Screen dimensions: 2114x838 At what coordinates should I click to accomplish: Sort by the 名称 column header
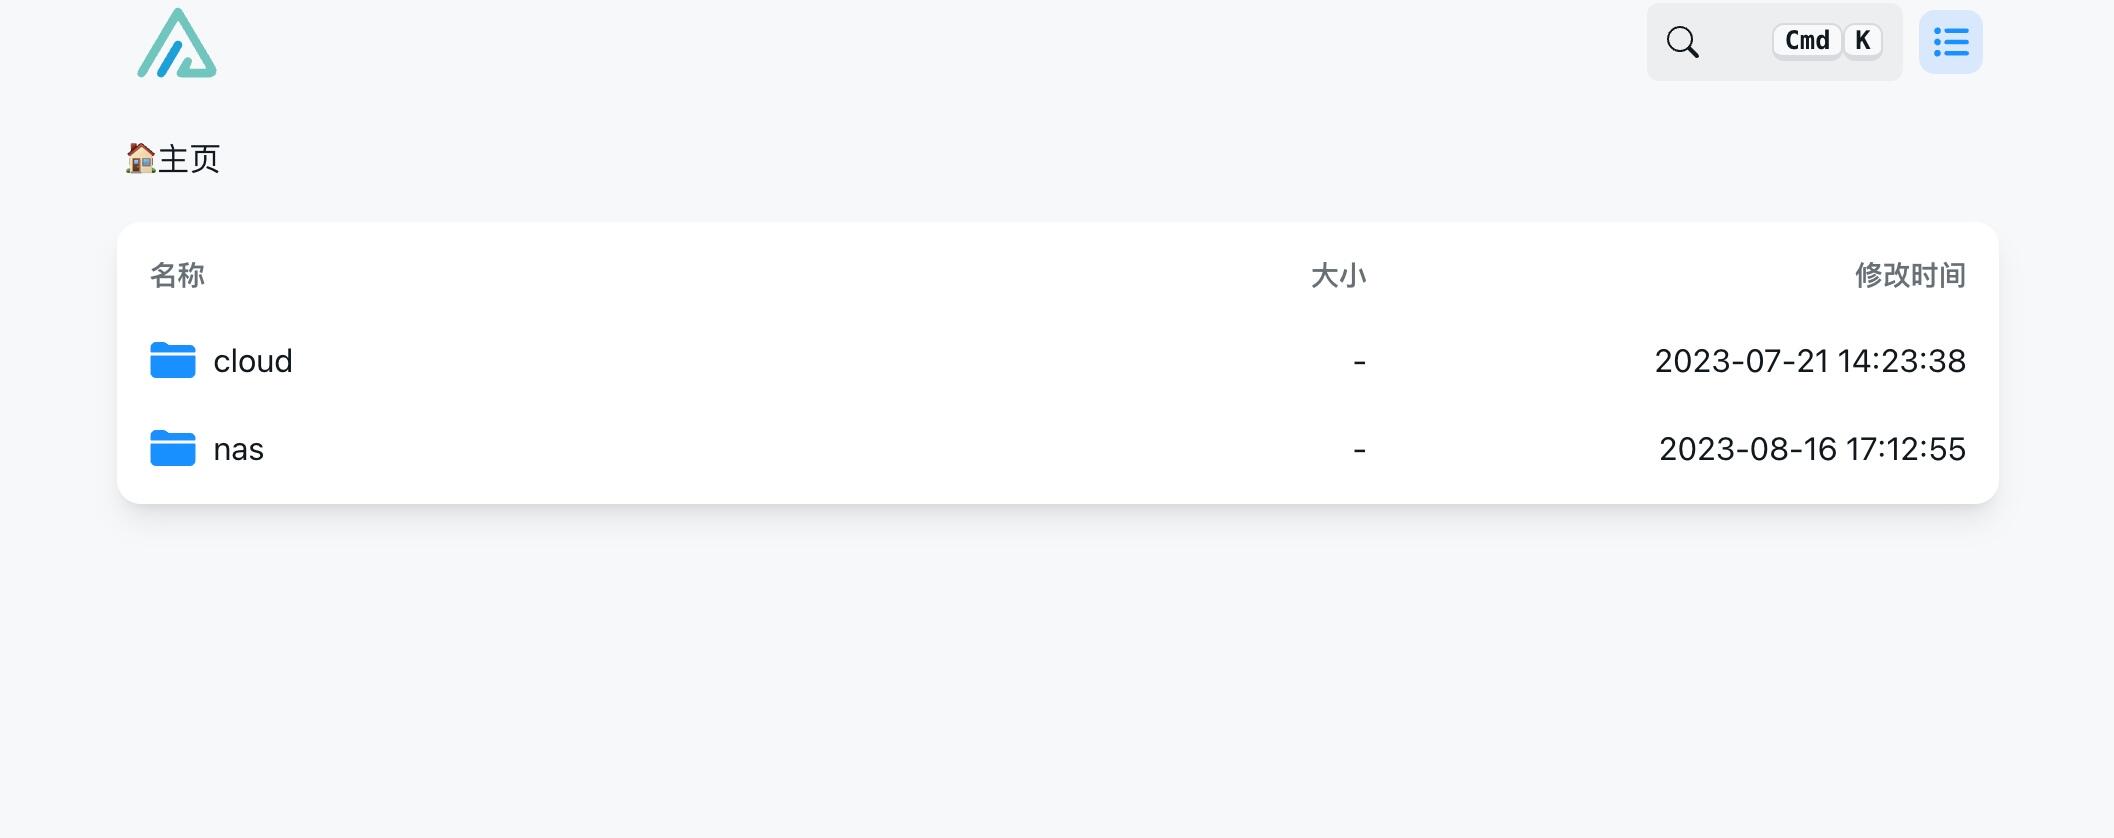(178, 275)
